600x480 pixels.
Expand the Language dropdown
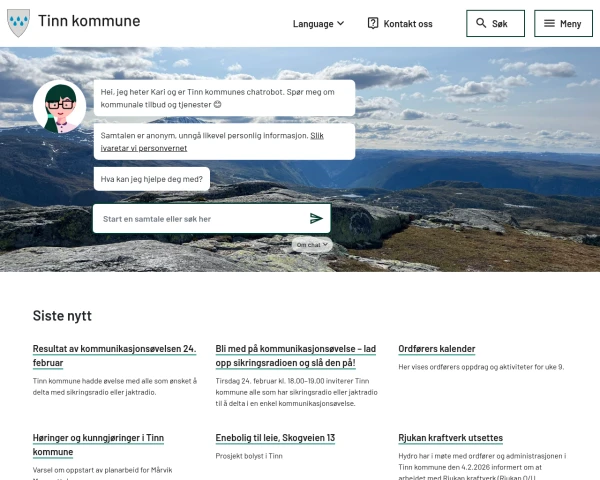coord(318,23)
